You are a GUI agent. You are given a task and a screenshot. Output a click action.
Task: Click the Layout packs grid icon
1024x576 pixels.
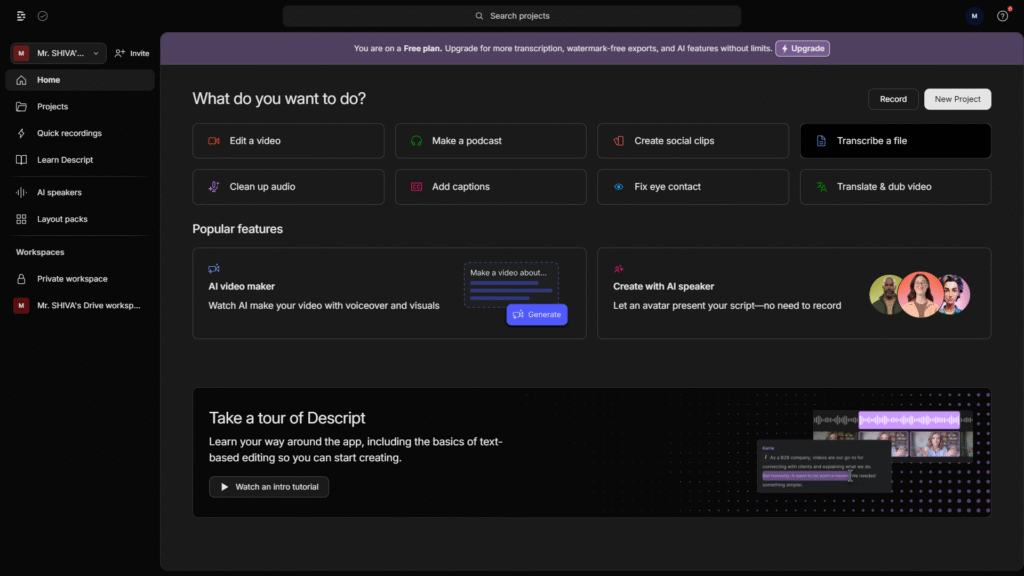tap(22, 219)
